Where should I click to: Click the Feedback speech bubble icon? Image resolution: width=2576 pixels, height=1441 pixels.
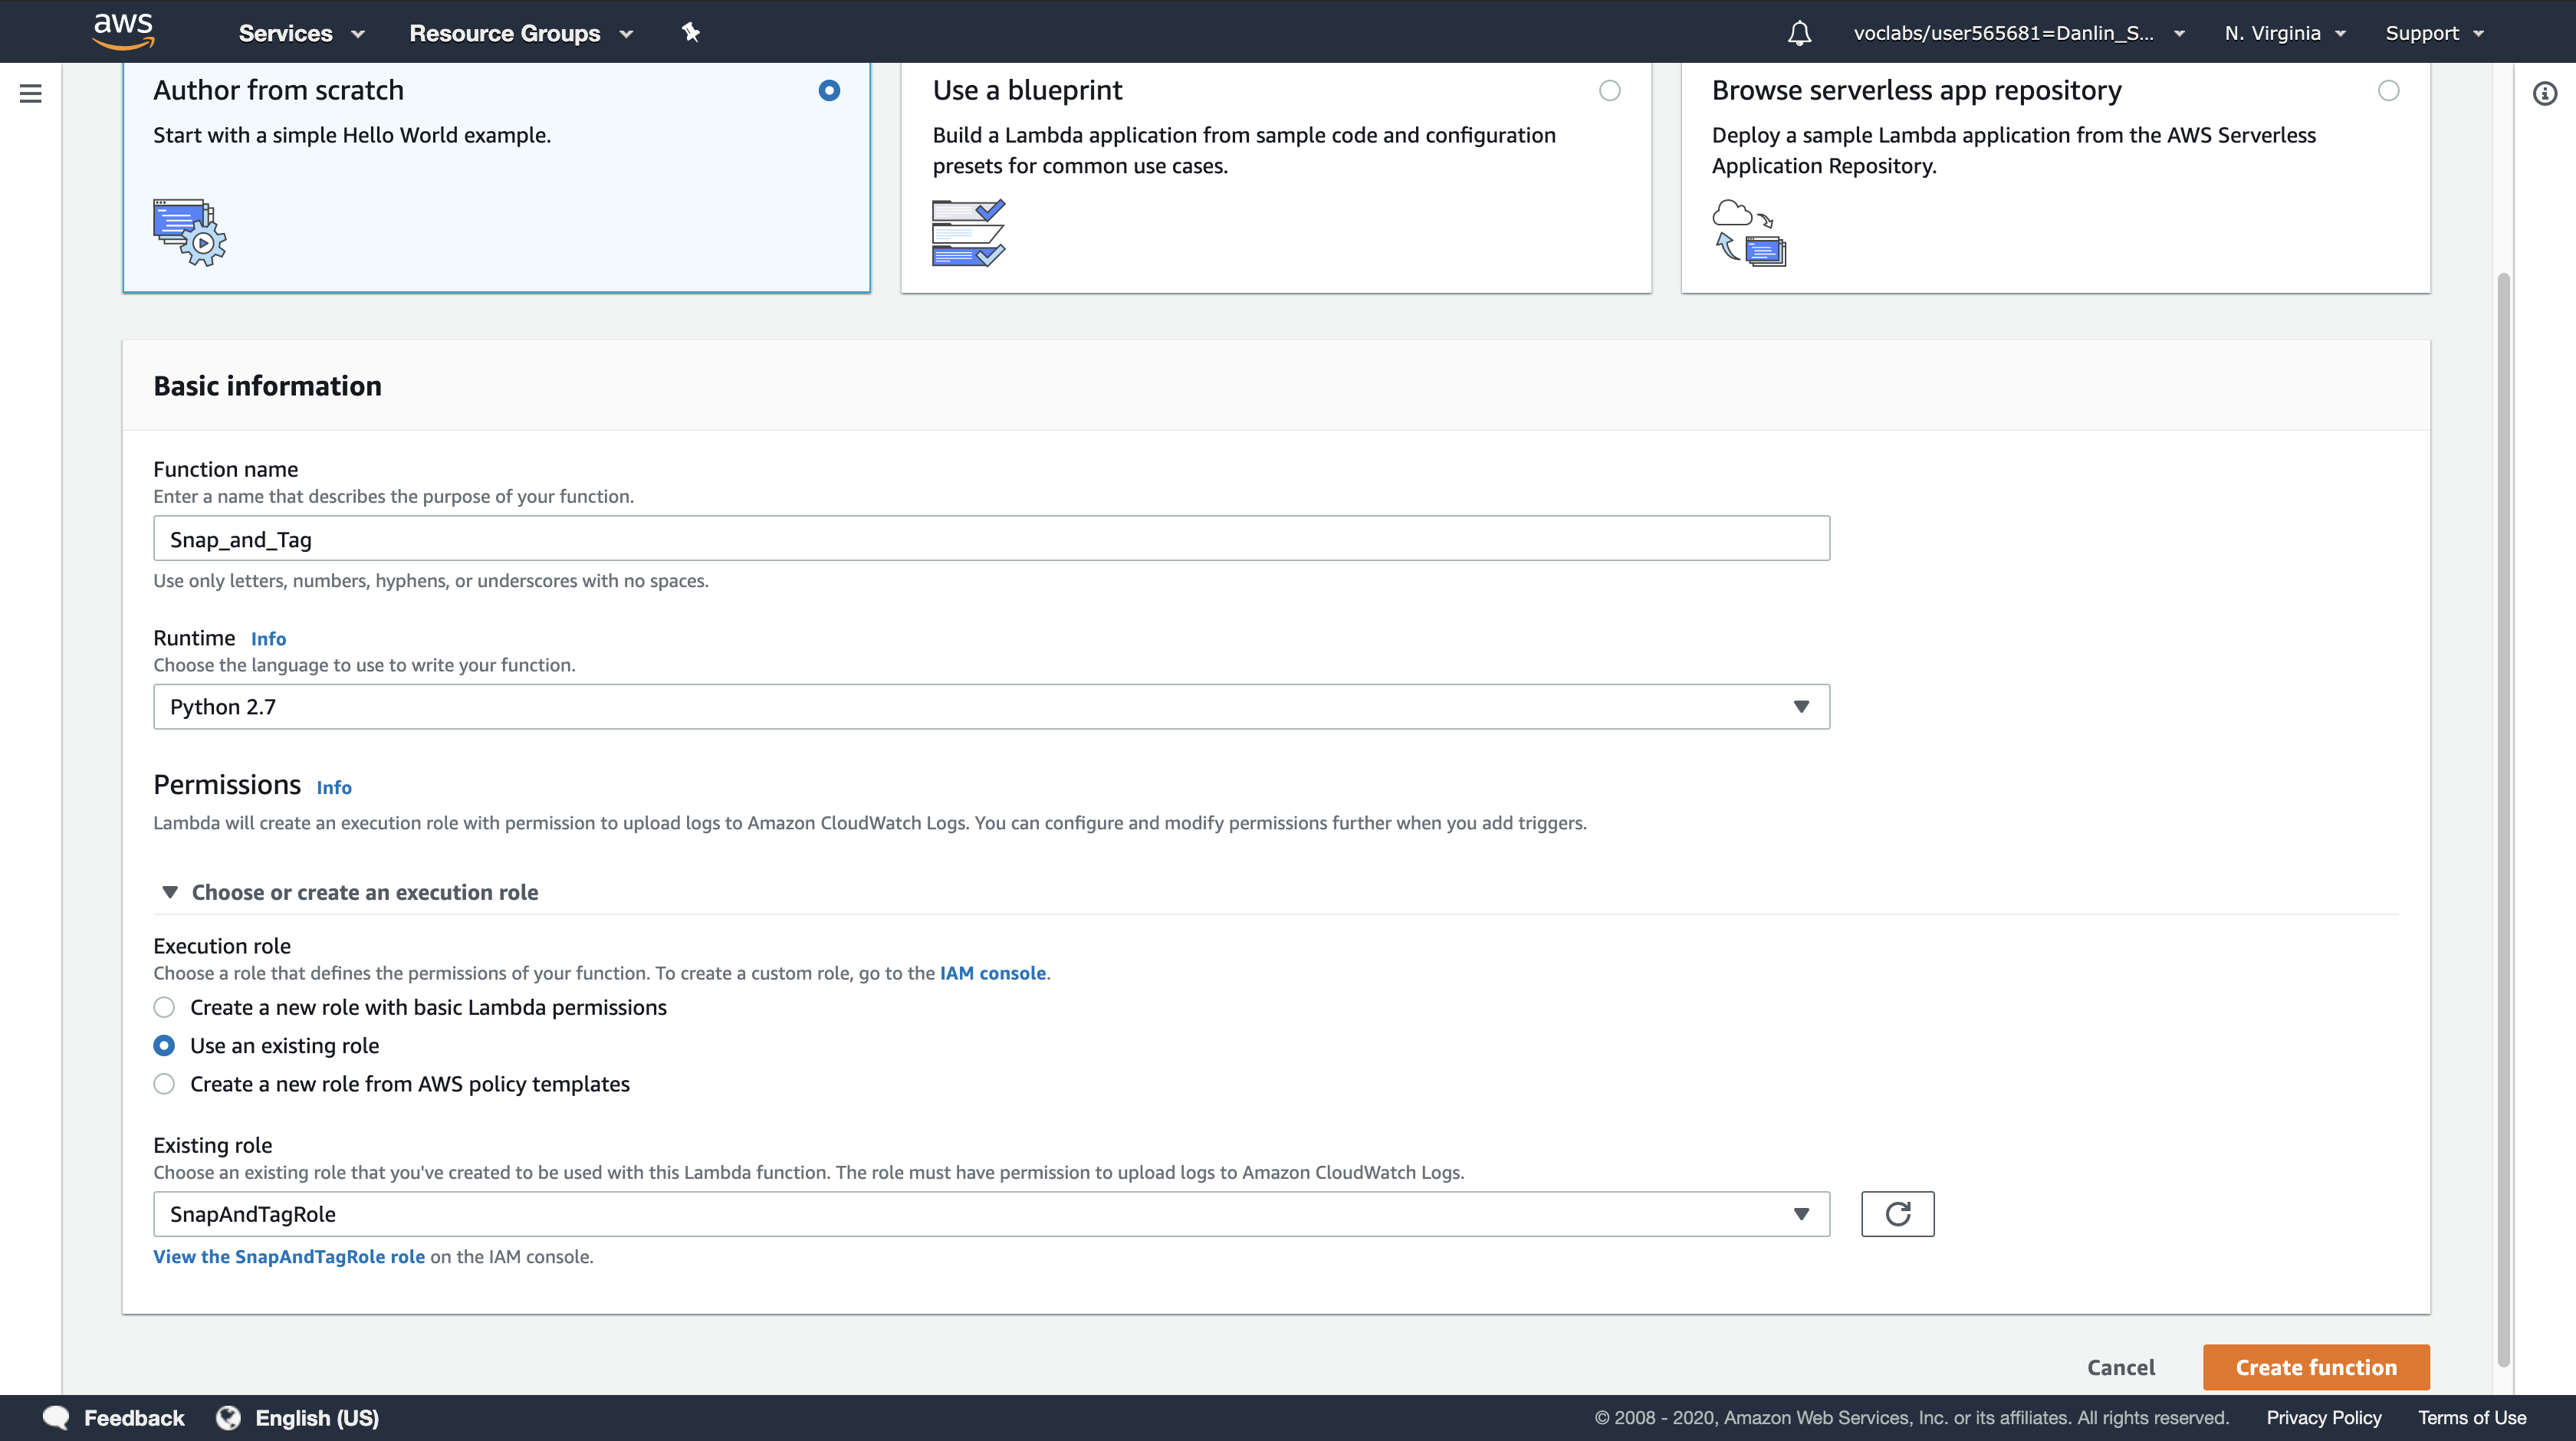coord(56,1418)
